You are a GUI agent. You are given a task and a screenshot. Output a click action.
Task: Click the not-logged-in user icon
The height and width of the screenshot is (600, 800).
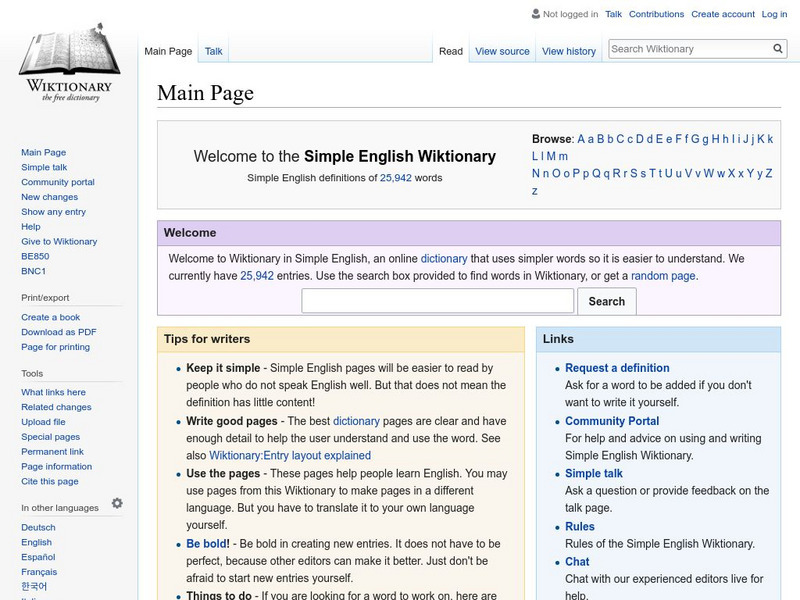[x=535, y=15]
